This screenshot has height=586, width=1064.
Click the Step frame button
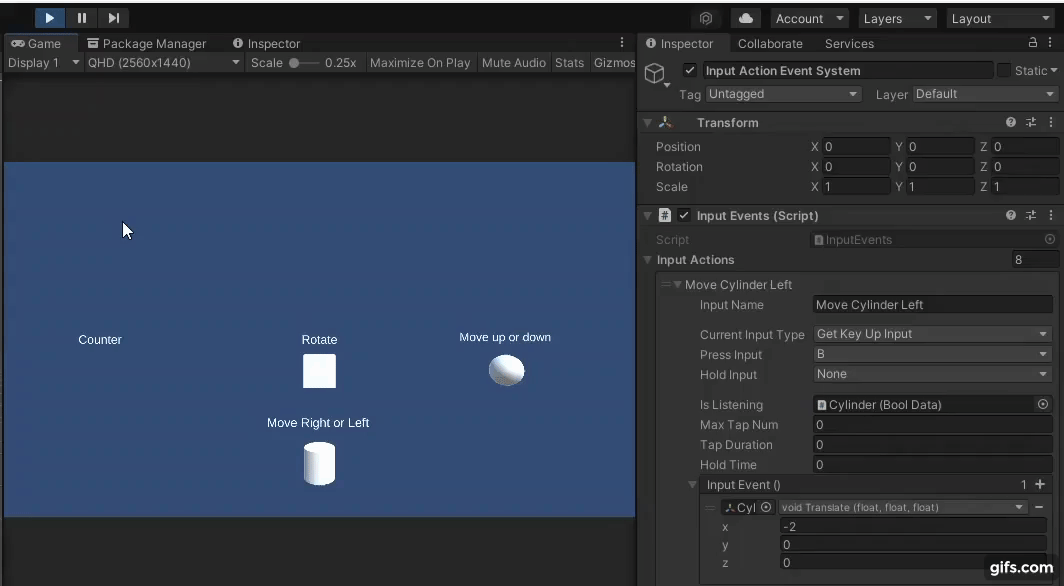click(x=114, y=18)
